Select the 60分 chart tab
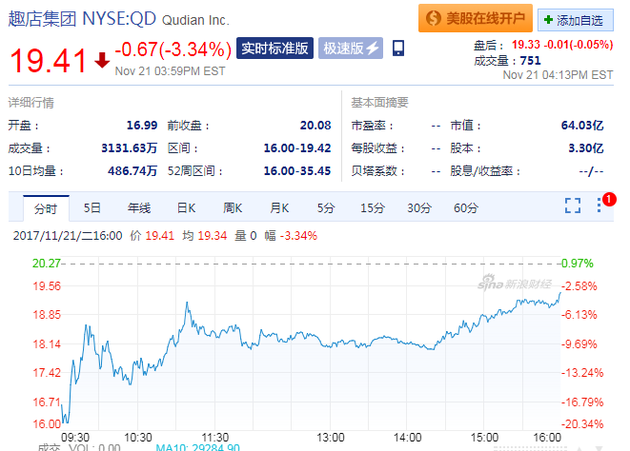The width and height of the screenshot is (630, 451). (466, 208)
